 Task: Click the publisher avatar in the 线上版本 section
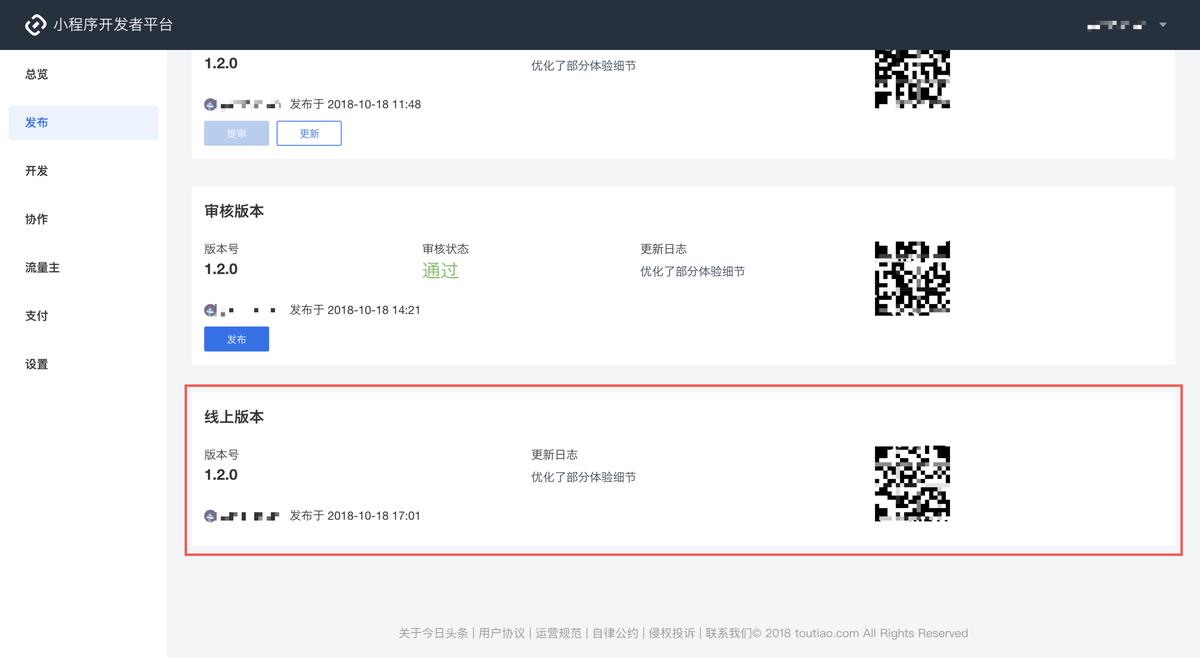click(210, 516)
